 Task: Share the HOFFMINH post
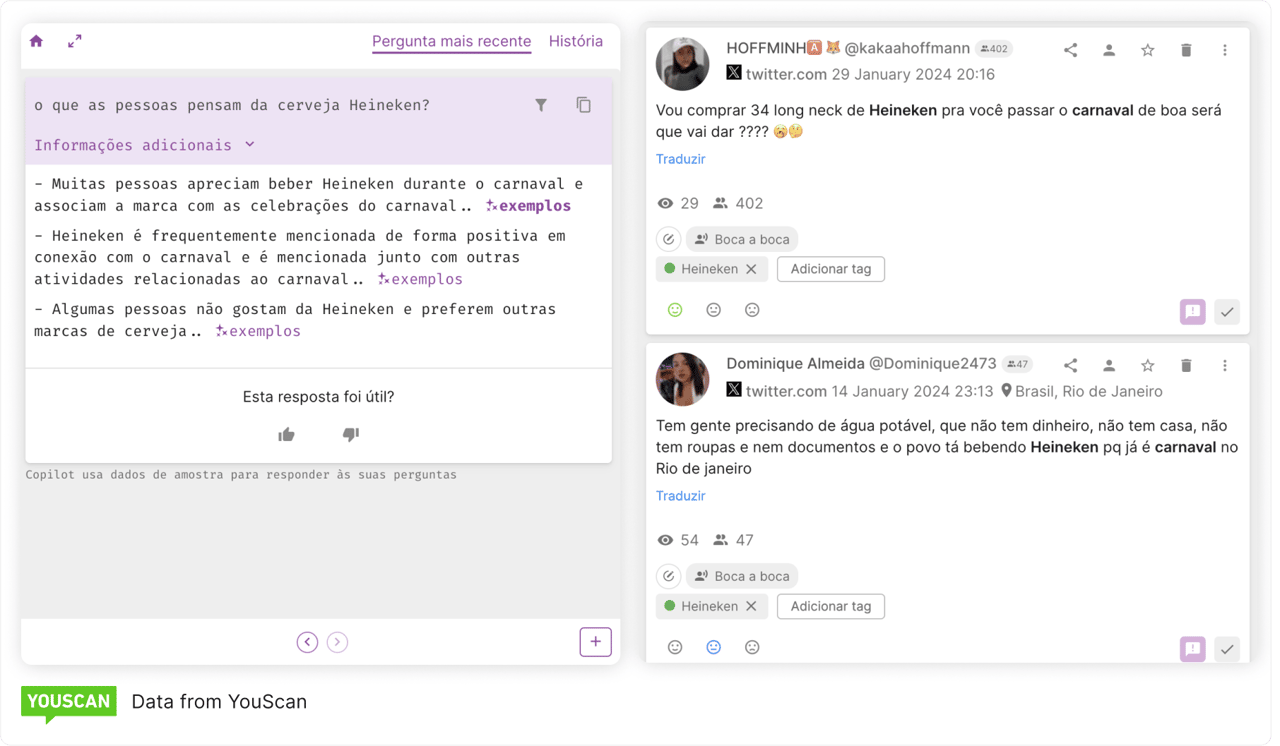click(x=1070, y=50)
